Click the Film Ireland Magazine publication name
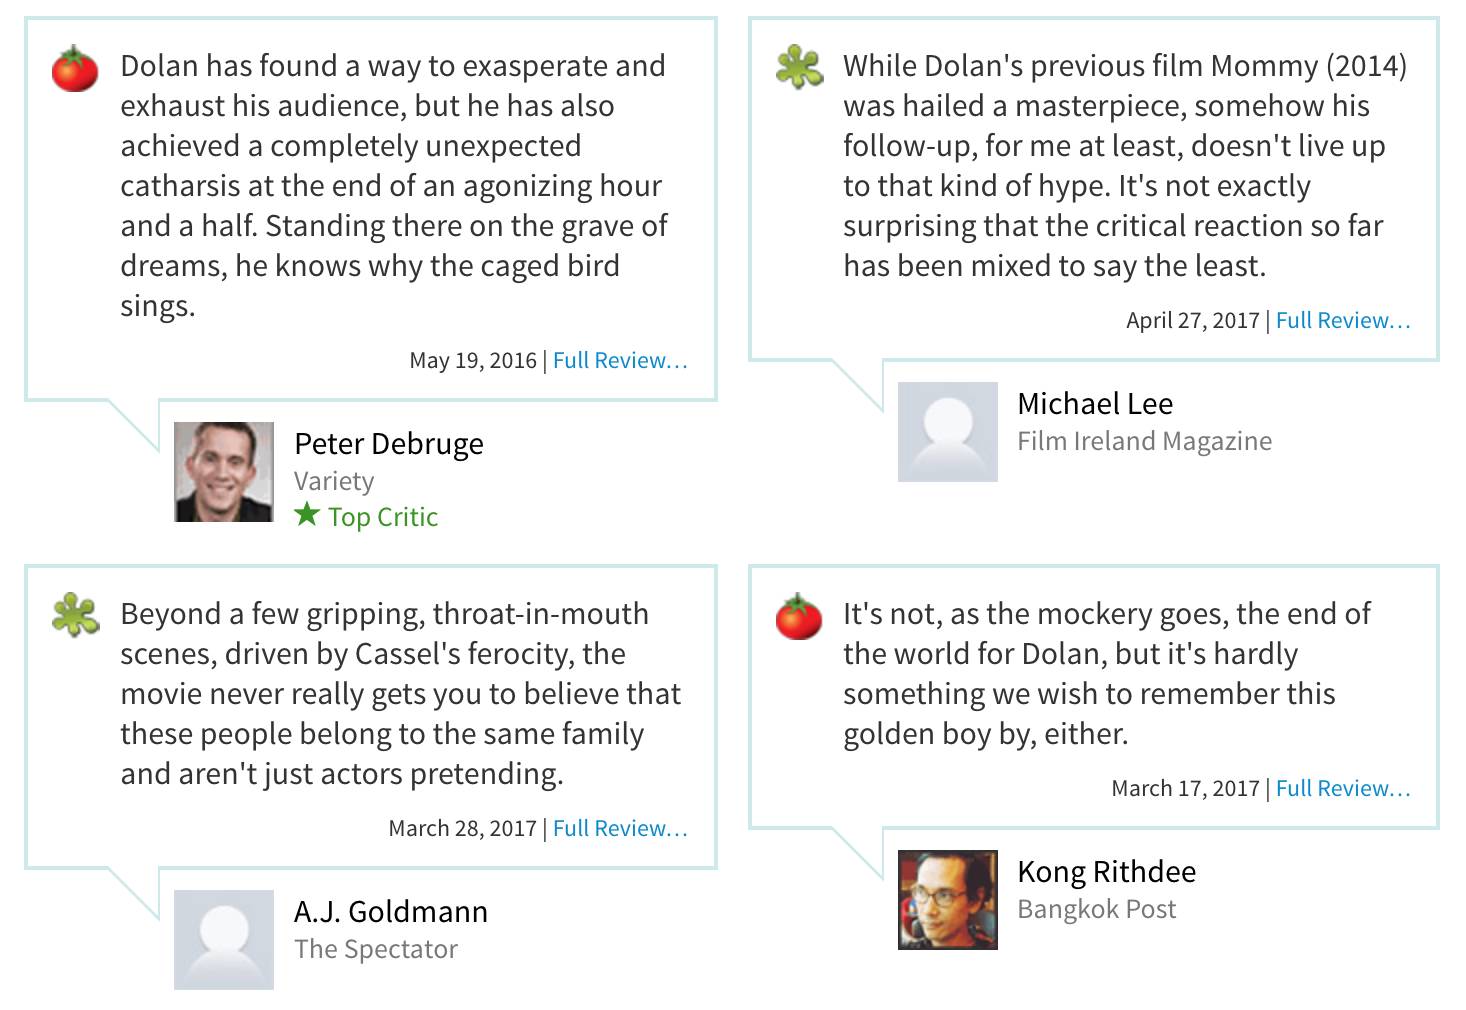1466x1010 pixels. tap(1144, 441)
